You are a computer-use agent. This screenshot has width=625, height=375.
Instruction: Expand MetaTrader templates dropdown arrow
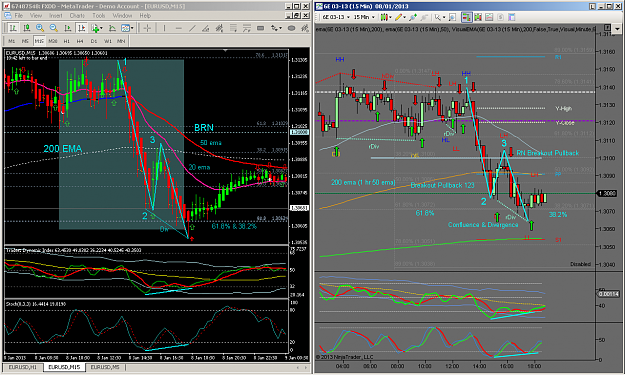(132, 28)
